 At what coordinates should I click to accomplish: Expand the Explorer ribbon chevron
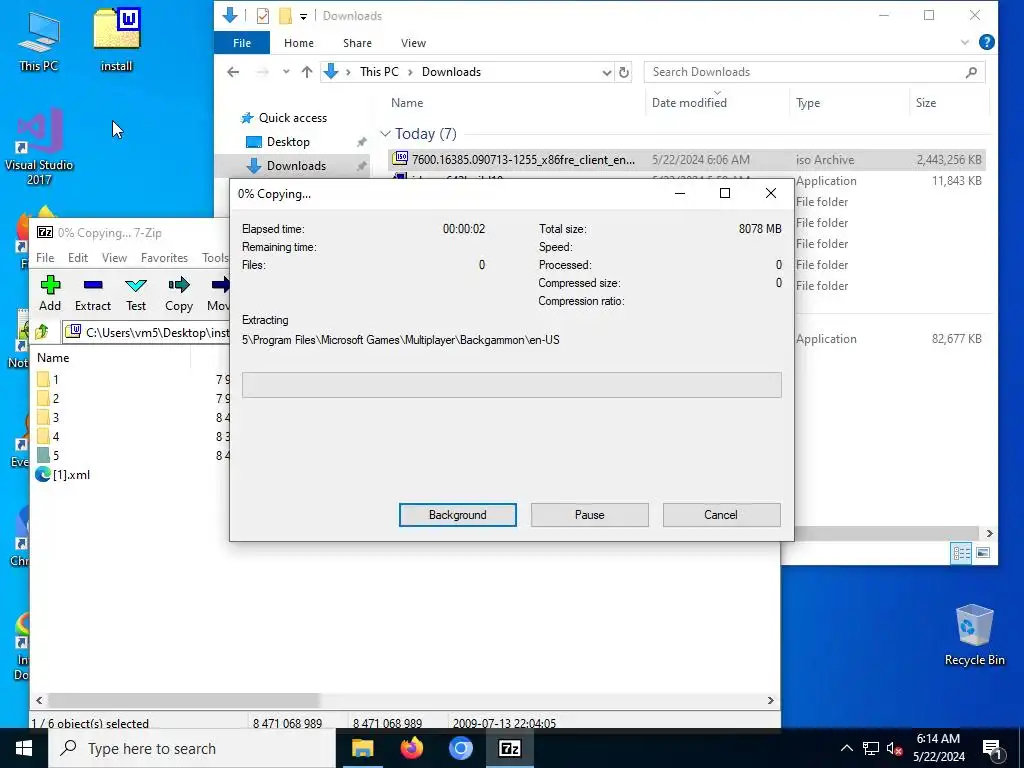965,43
